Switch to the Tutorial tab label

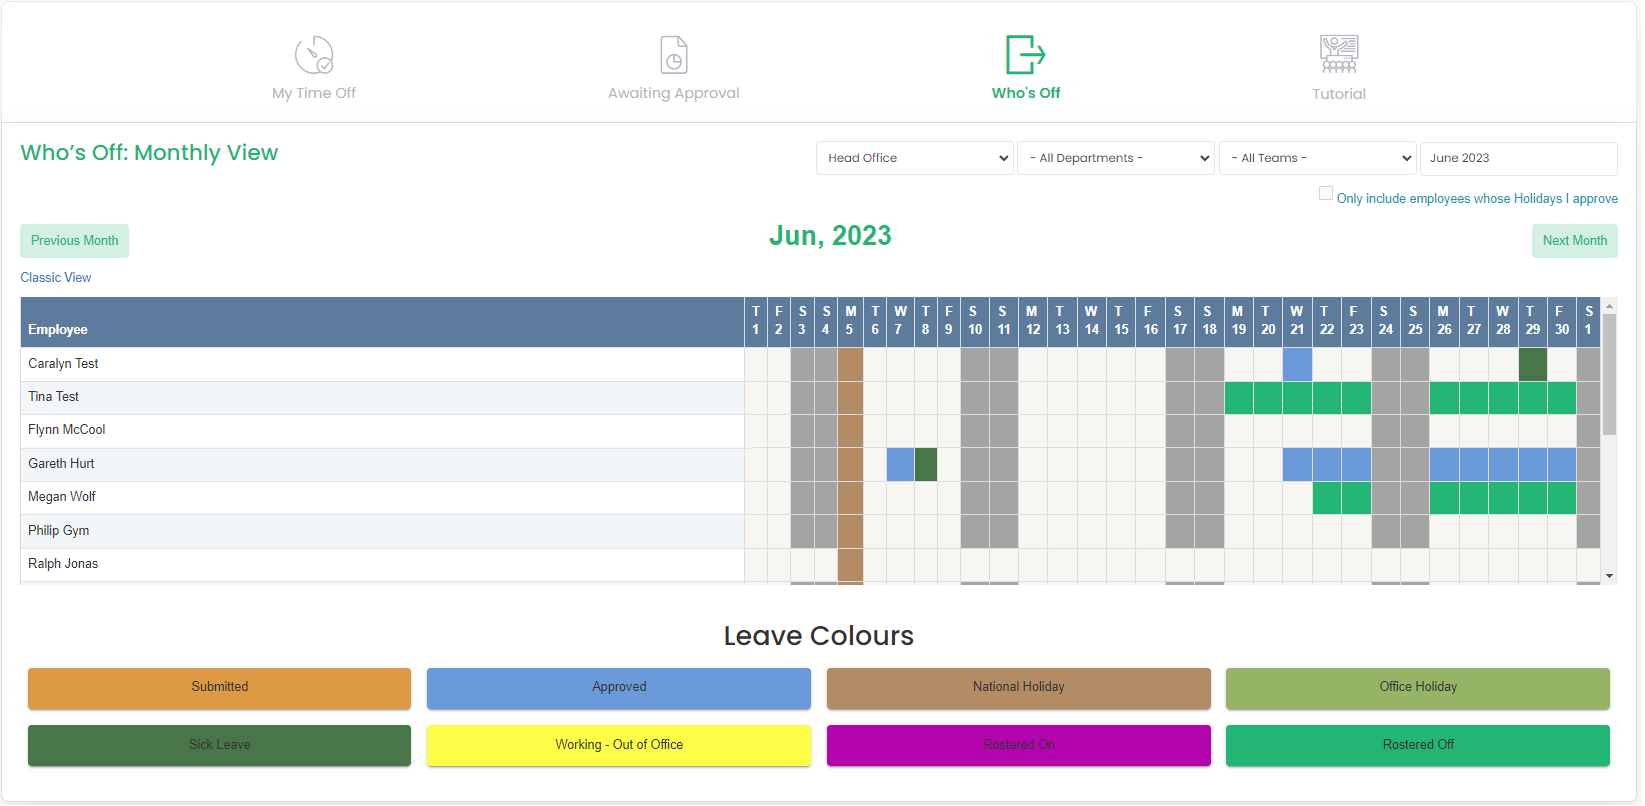coord(1338,94)
